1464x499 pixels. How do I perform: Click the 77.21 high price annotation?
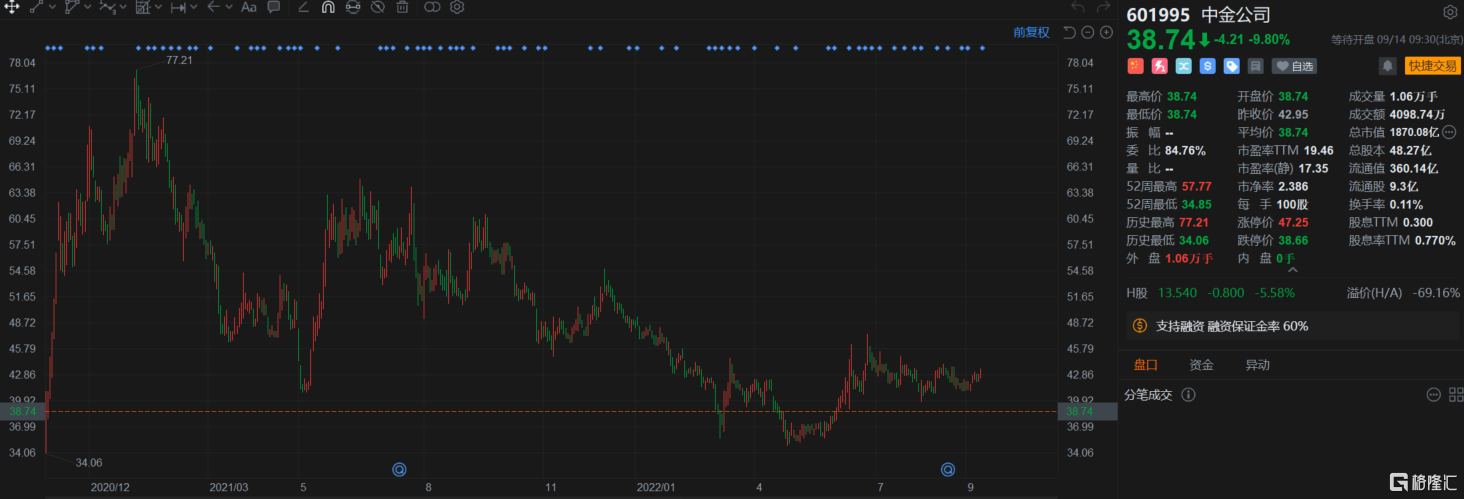coord(179,61)
